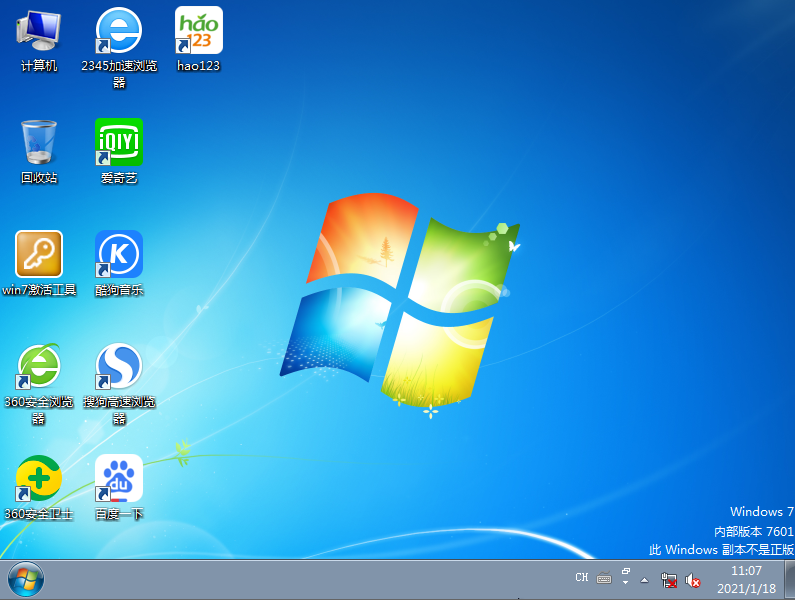Click the 酷狗音乐 KuGou music shortcut

pyautogui.click(x=119, y=255)
